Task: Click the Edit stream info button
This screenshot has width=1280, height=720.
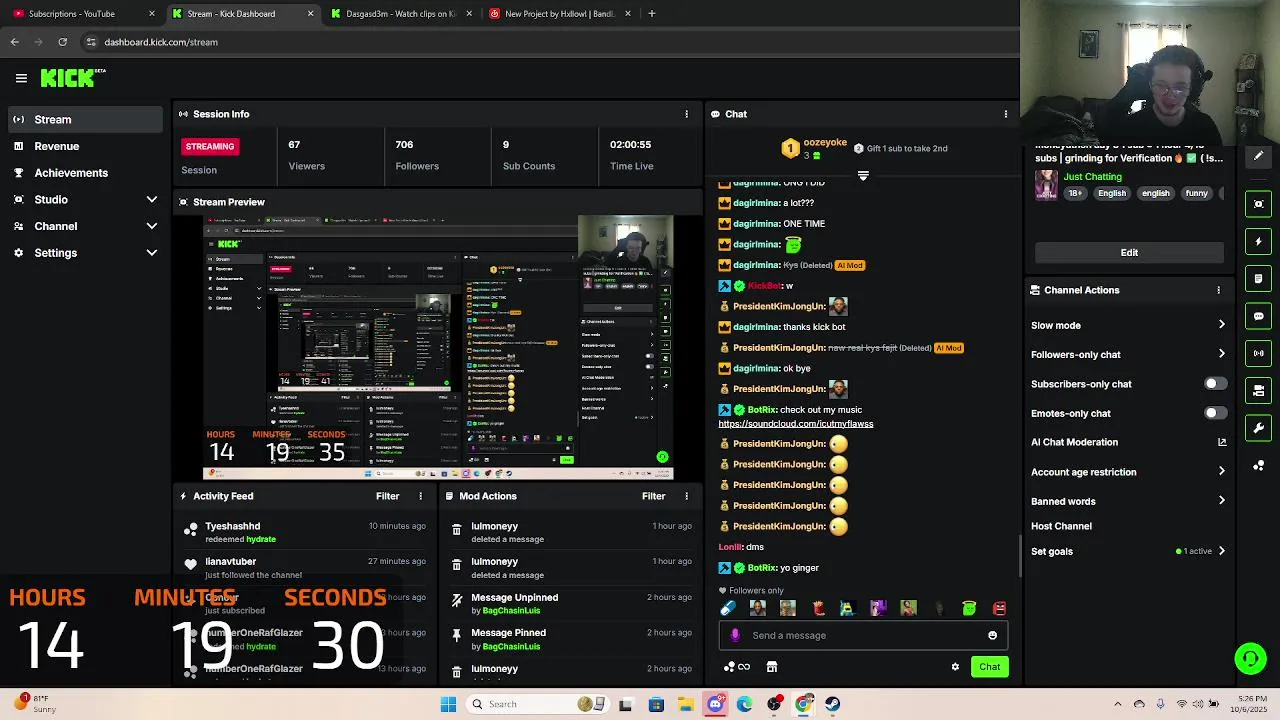Action: [x=1129, y=252]
